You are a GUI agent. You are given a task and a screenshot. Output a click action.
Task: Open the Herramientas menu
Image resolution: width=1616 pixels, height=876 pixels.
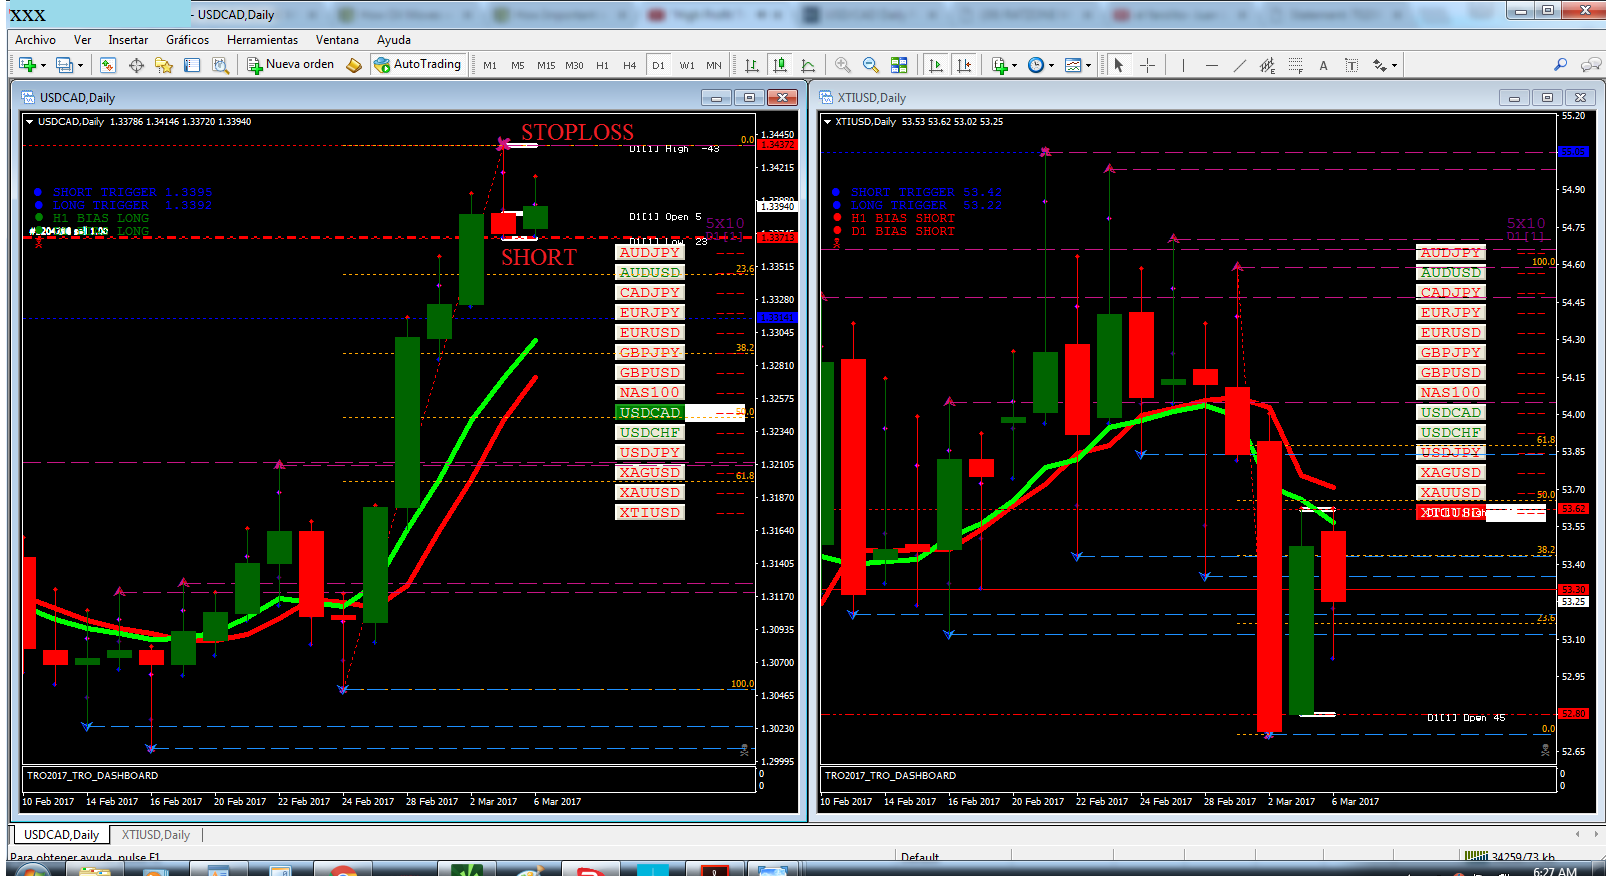(x=262, y=40)
